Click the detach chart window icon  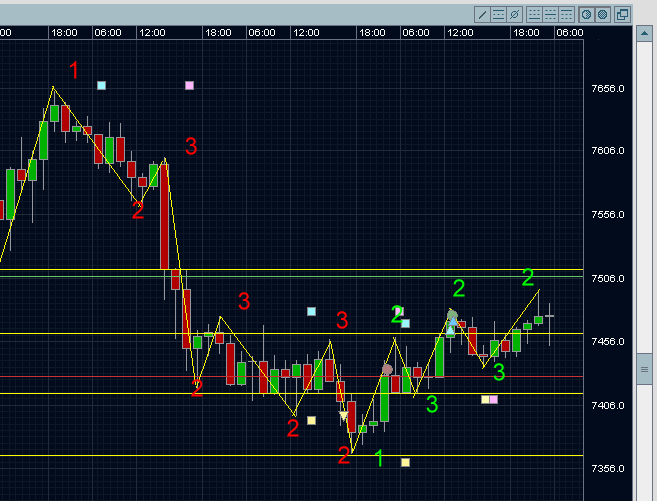(622, 14)
